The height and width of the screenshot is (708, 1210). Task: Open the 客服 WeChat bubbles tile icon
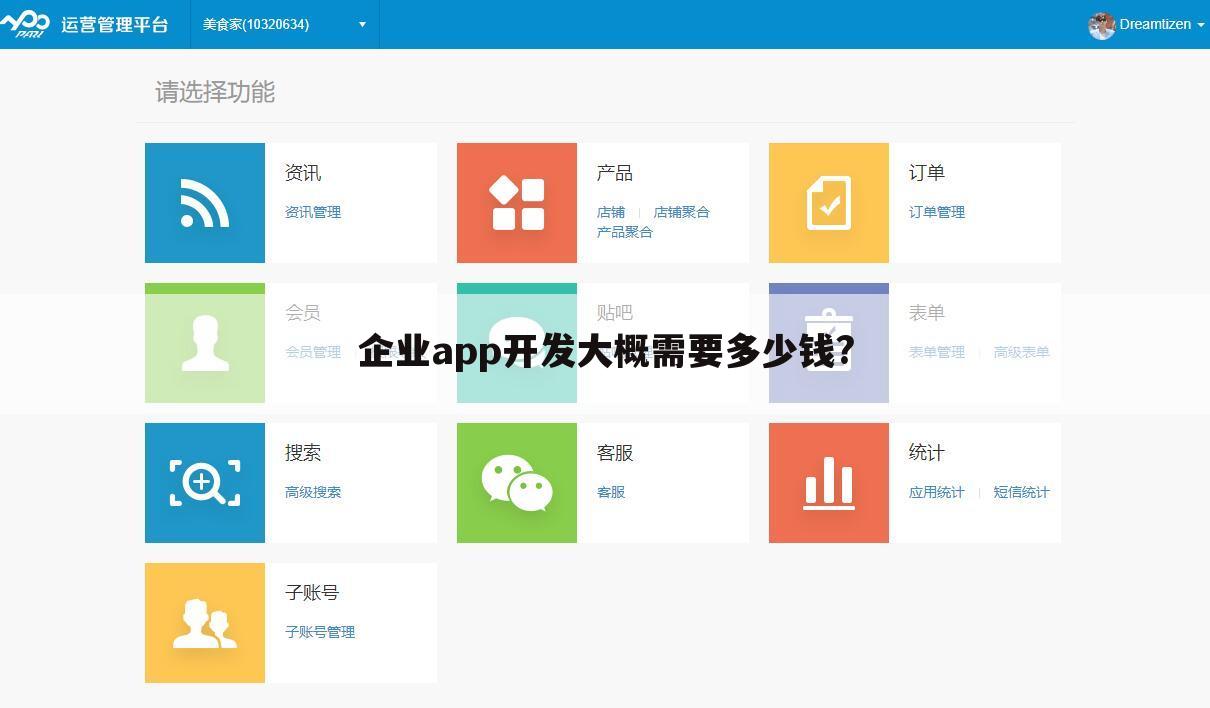pyautogui.click(x=517, y=483)
